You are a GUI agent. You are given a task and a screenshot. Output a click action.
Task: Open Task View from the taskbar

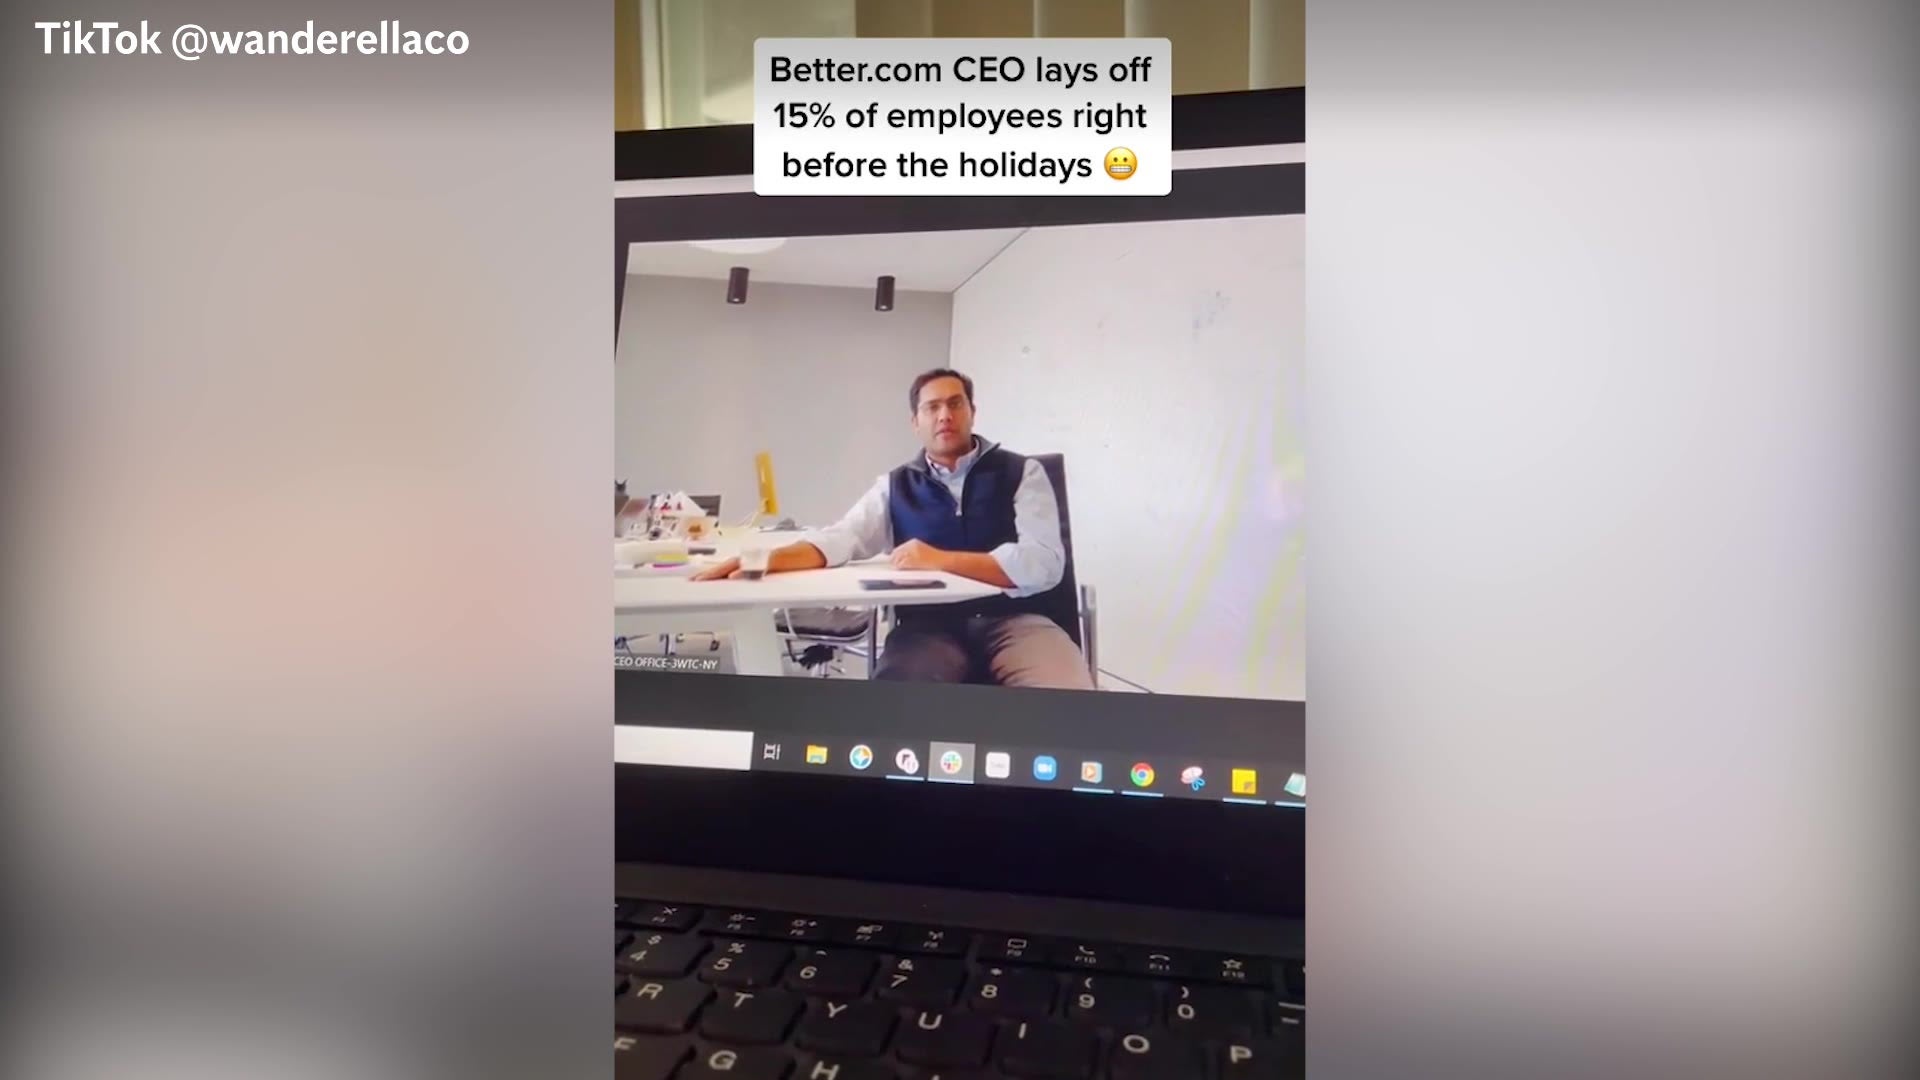[x=772, y=751]
